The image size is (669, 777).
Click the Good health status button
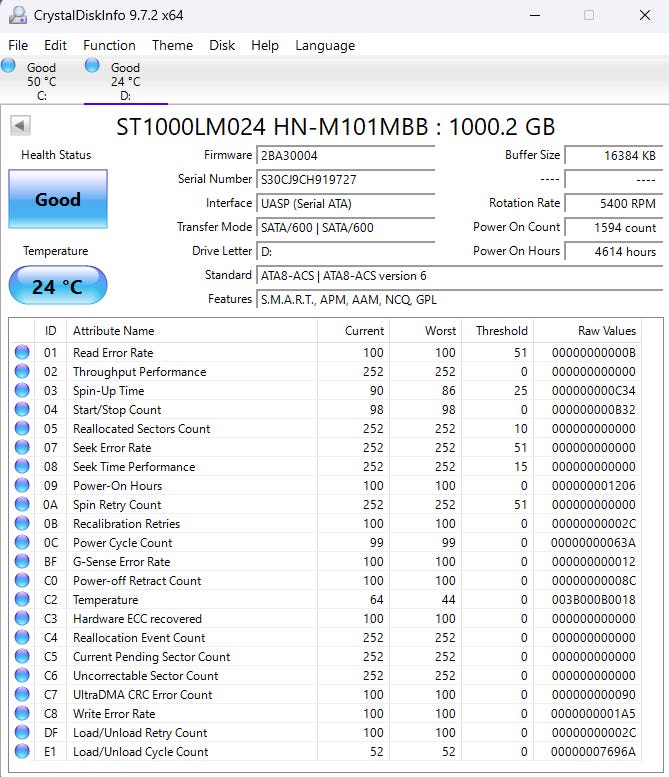pyautogui.click(x=58, y=199)
